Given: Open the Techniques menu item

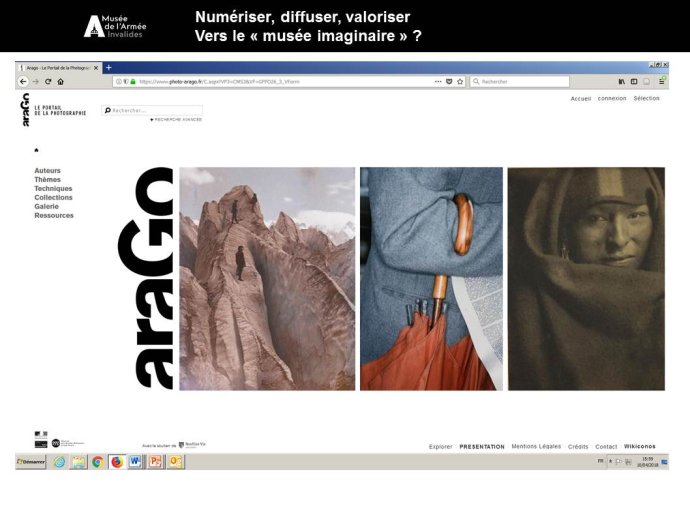Looking at the screenshot, I should pyautogui.click(x=53, y=188).
